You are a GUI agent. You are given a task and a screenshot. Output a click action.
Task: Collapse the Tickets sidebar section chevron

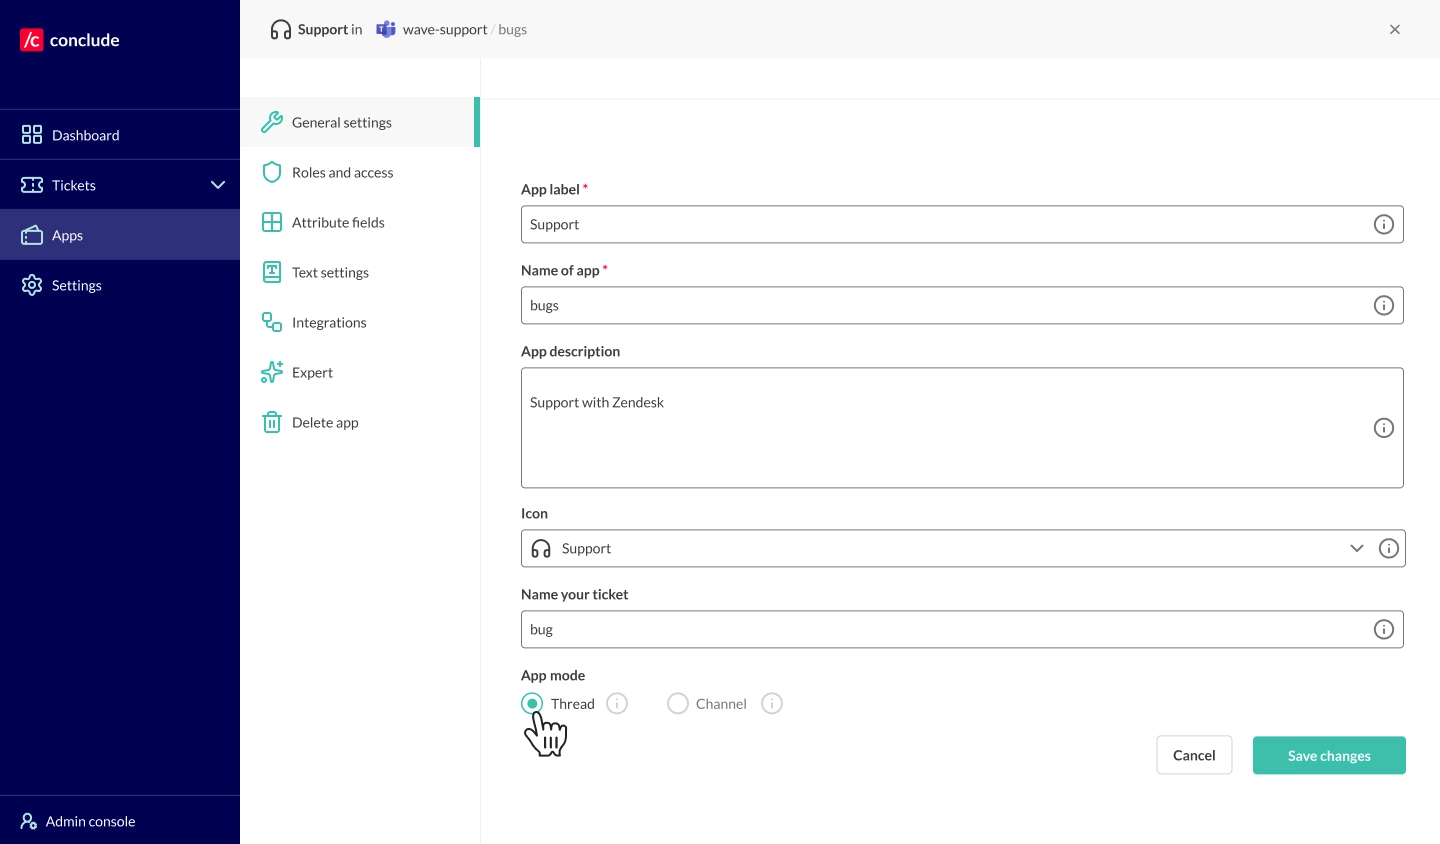click(218, 185)
